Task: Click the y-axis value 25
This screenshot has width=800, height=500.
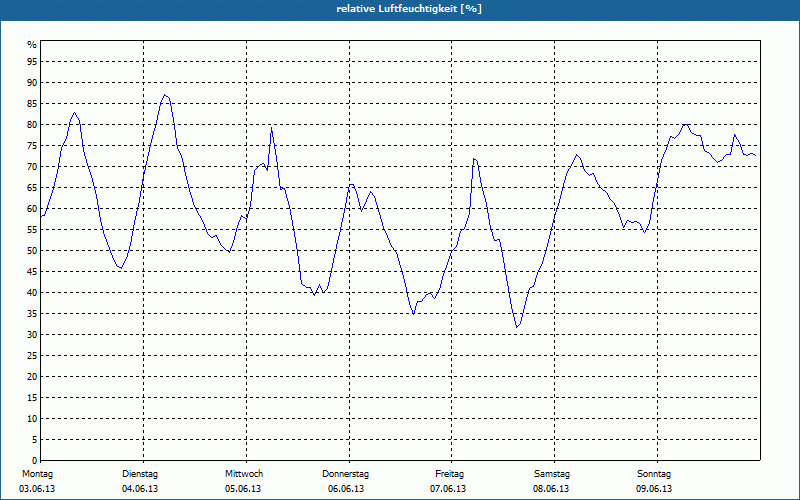Action: point(32,356)
